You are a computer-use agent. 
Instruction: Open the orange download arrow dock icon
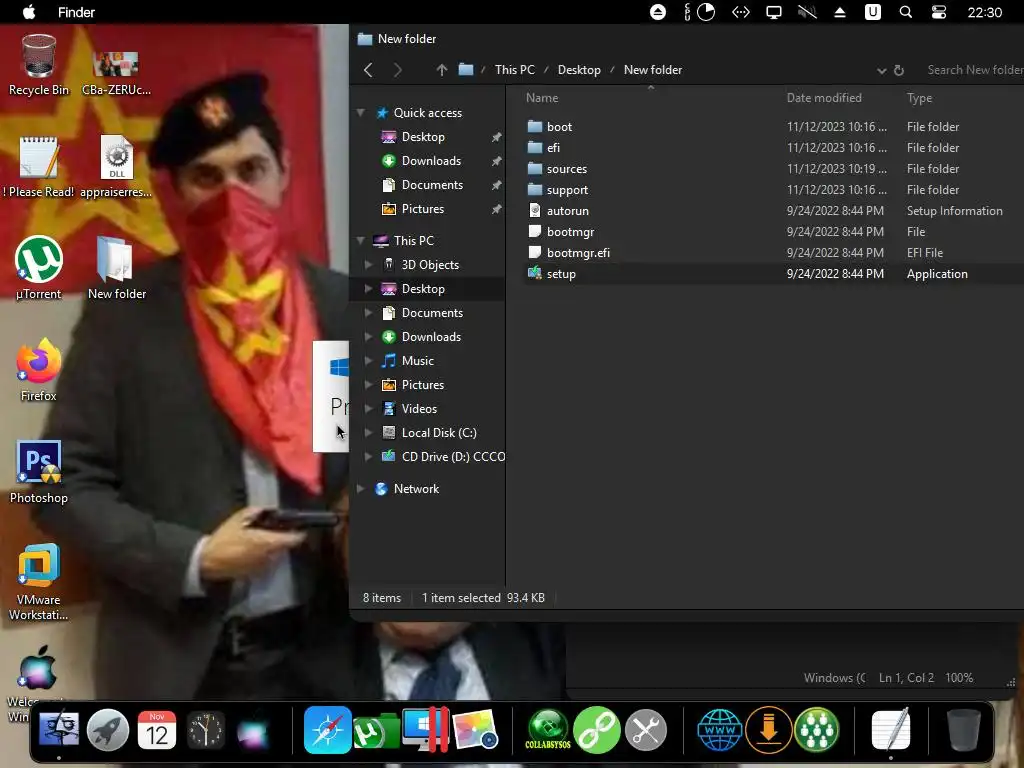[x=769, y=729]
